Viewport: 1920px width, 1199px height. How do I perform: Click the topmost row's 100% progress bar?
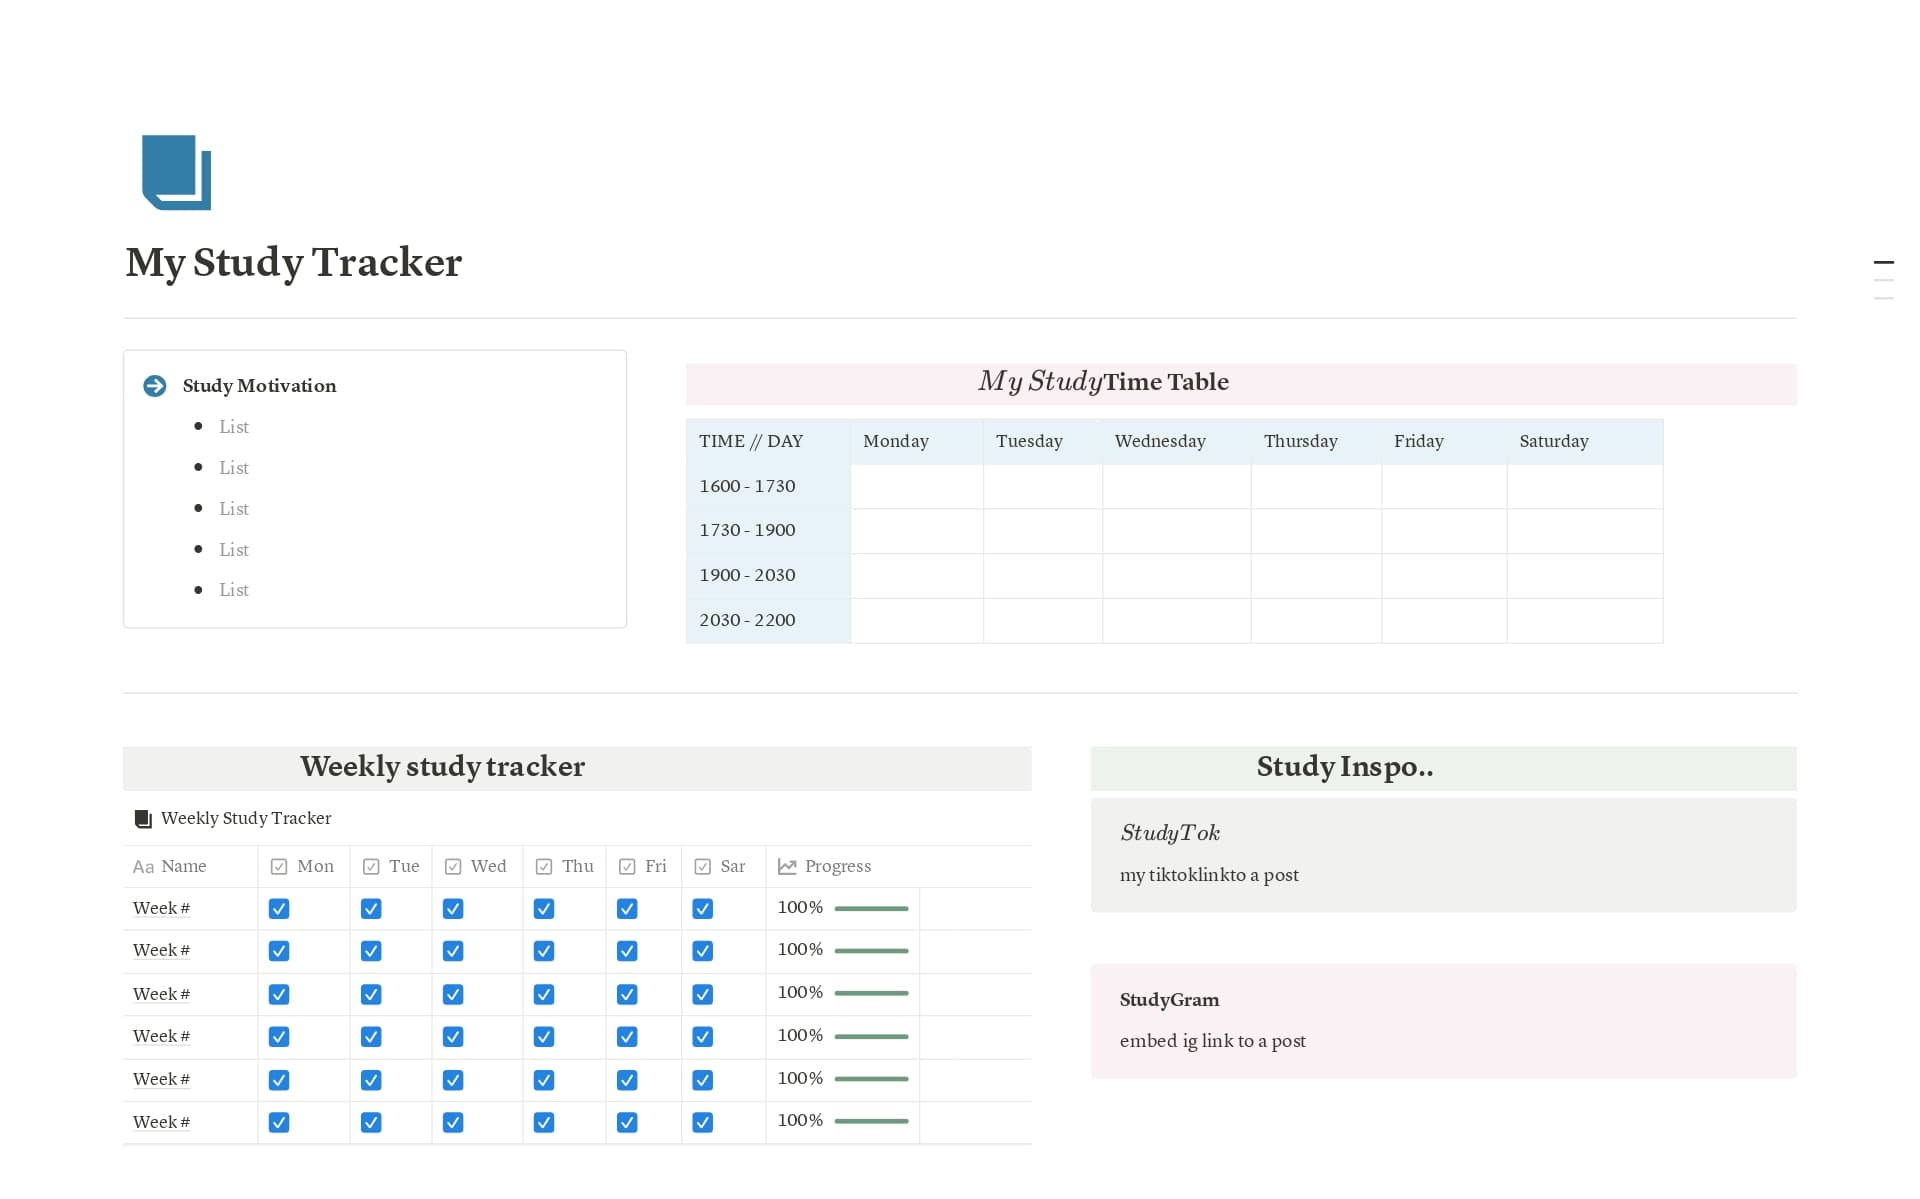(x=871, y=909)
